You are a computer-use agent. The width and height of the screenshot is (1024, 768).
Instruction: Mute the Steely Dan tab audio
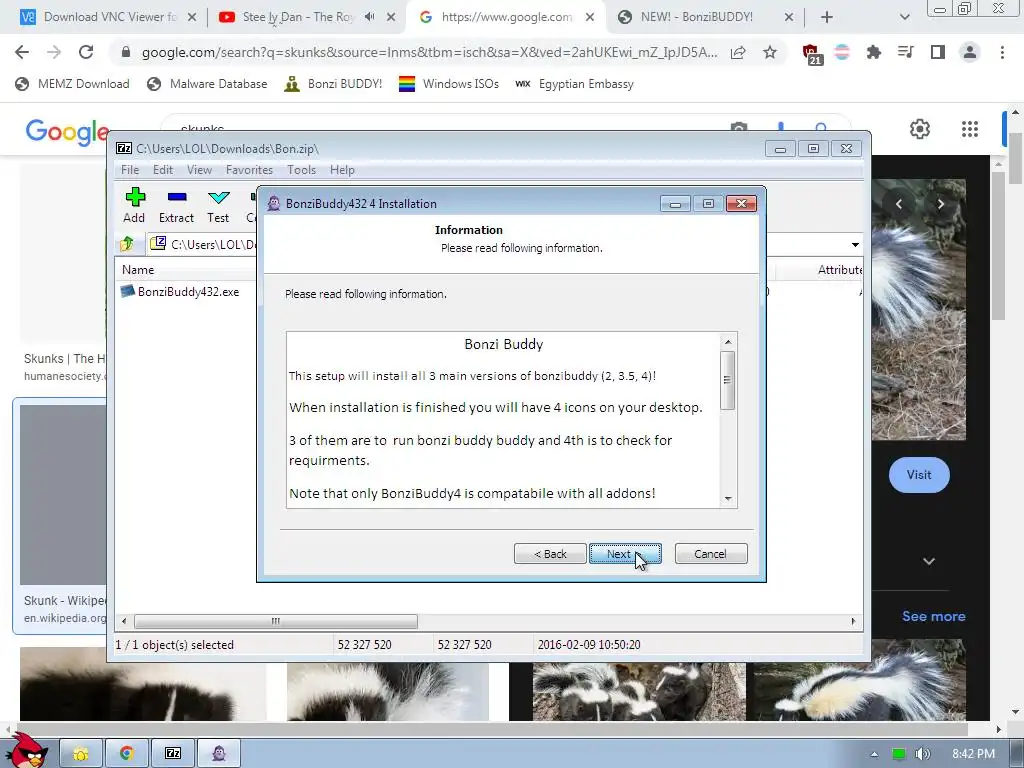(x=370, y=17)
